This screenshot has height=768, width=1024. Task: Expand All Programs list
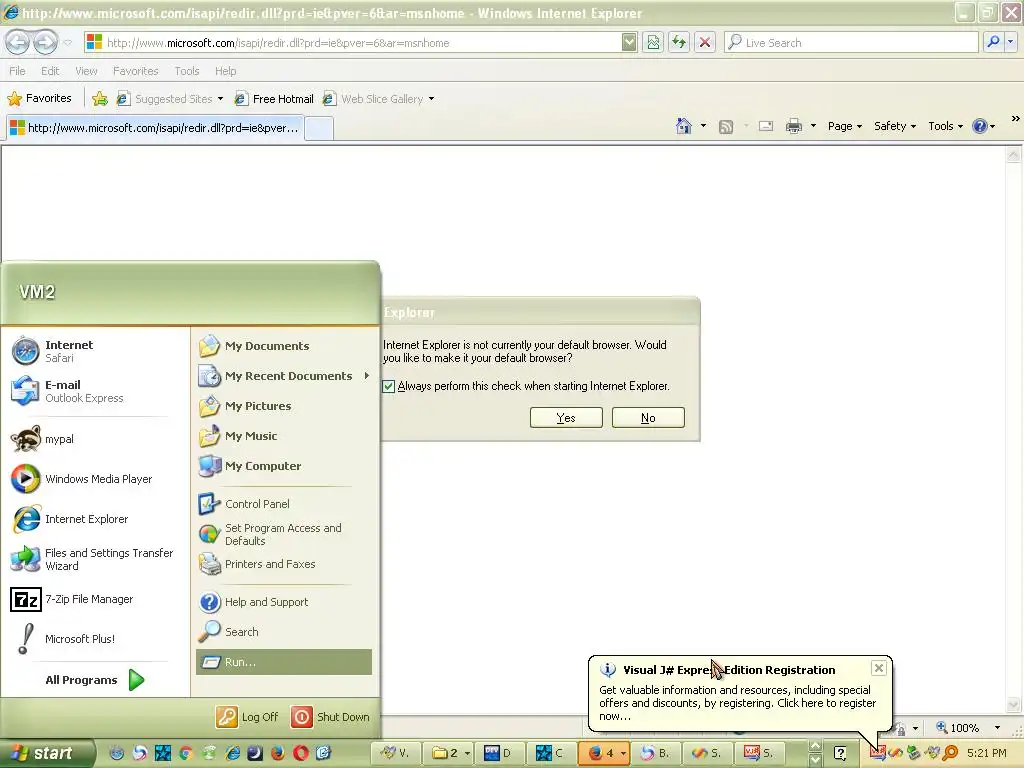pyautogui.click(x=95, y=680)
